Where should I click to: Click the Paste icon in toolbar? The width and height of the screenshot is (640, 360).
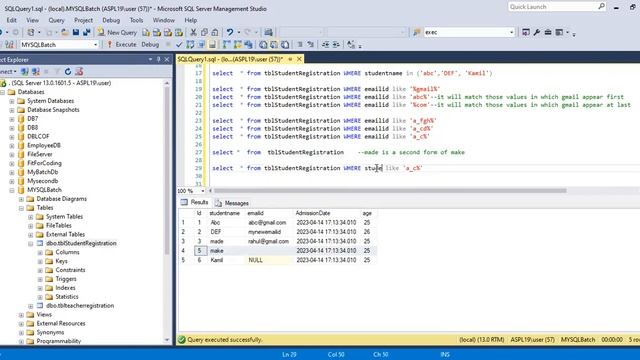coord(215,32)
